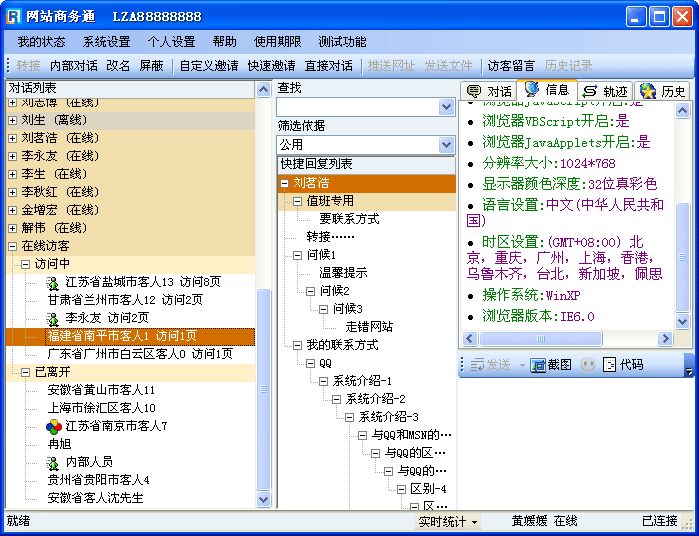Screen dimensions: 699x536
Task: Open the 查找 search combo box arrow
Action: point(446,107)
